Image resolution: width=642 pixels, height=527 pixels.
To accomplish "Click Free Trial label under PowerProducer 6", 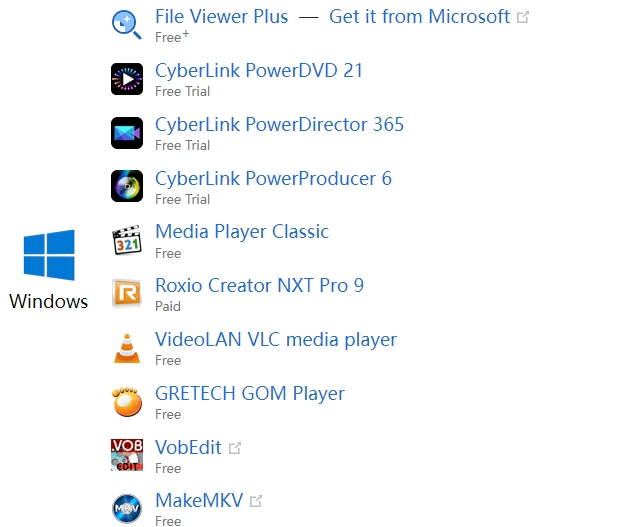I will point(183,199).
